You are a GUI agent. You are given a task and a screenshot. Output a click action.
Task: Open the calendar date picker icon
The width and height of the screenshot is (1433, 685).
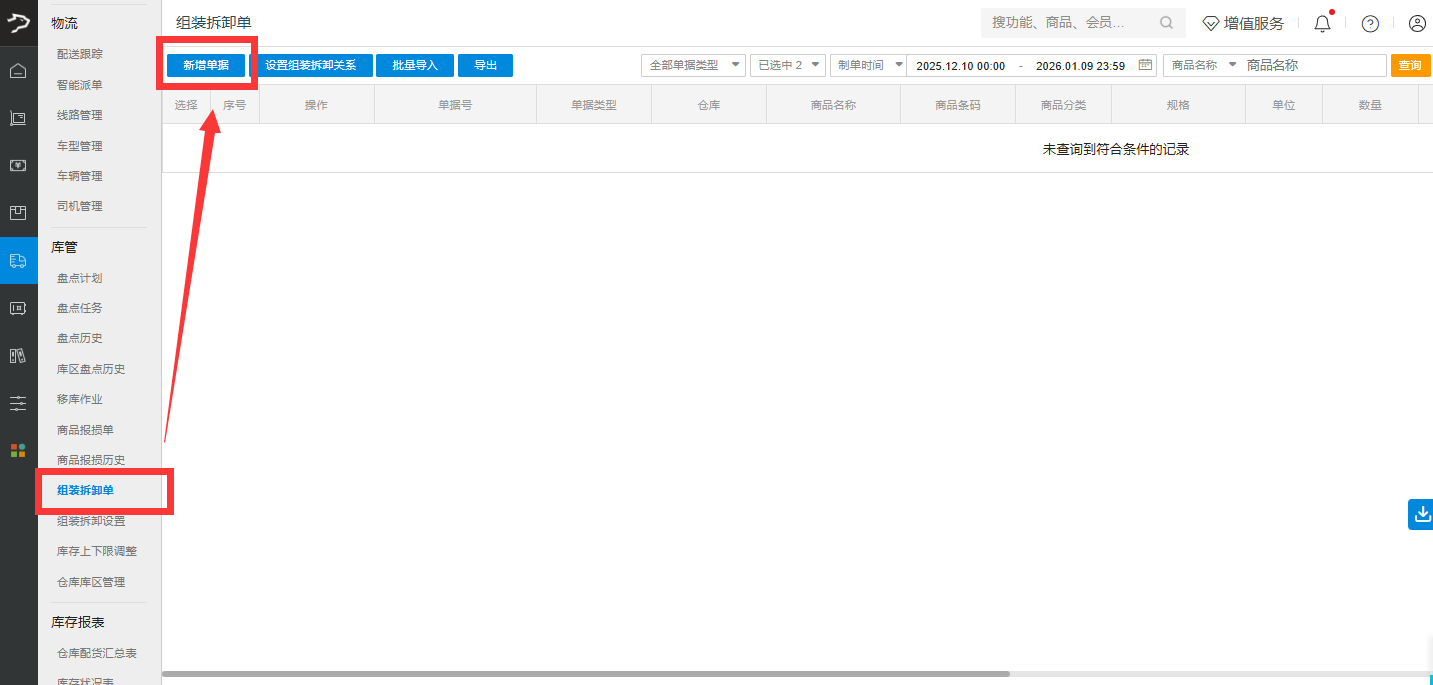1145,65
